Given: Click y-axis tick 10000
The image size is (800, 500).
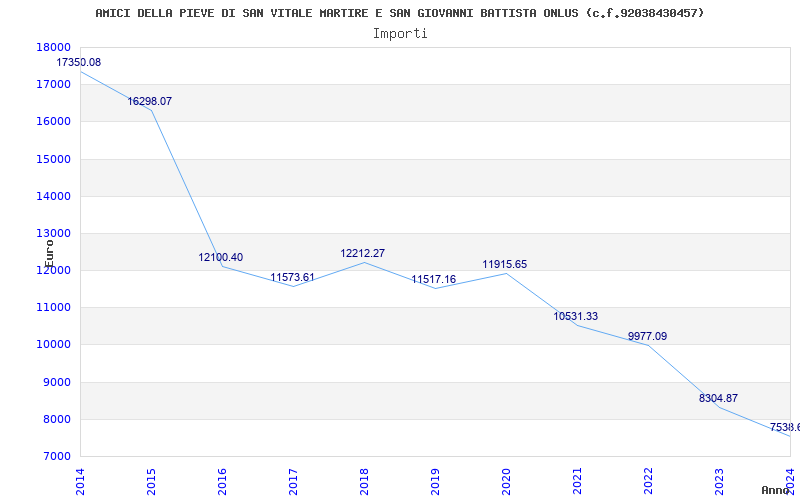Looking at the screenshot, I should click(54, 345).
